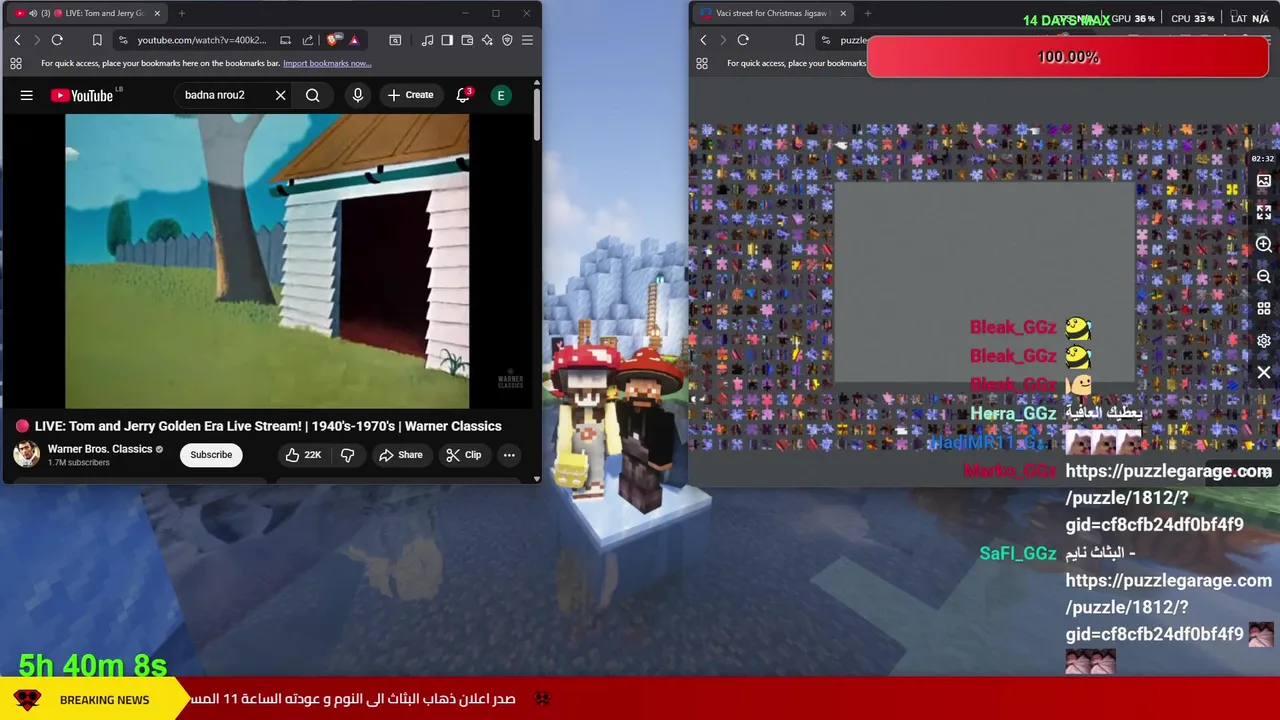Open Brave Shields lion icon

(333, 40)
